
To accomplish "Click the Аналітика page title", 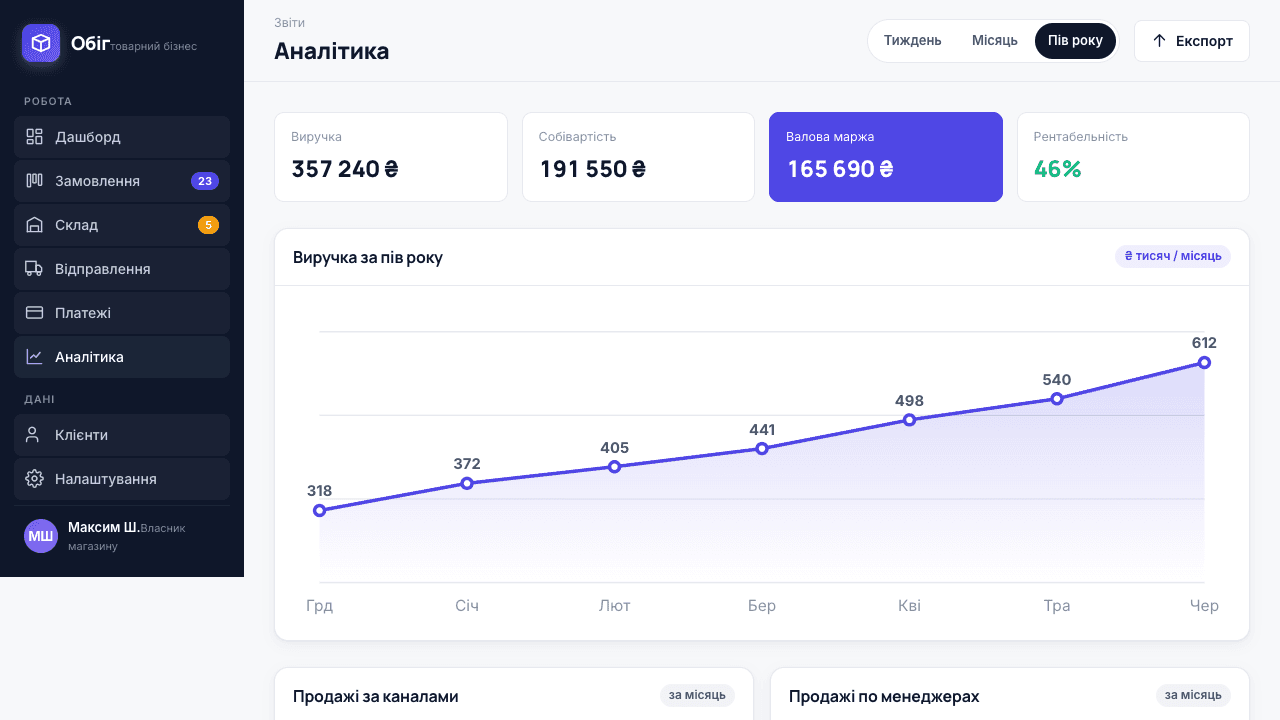I will click(332, 51).
